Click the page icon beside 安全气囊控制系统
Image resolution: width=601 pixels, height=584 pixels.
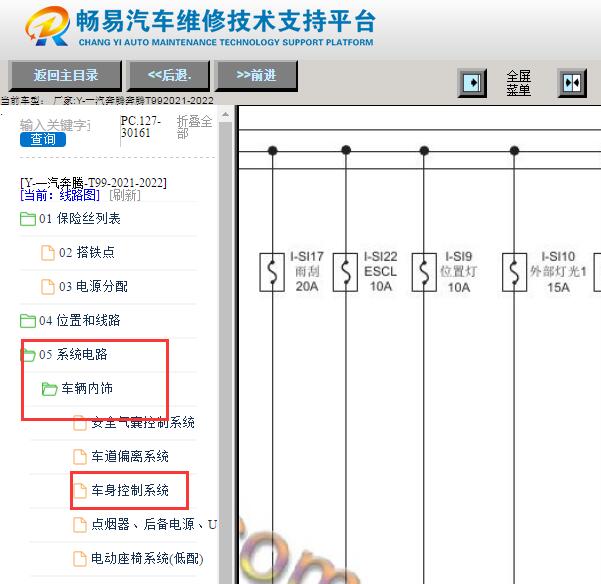coord(80,423)
